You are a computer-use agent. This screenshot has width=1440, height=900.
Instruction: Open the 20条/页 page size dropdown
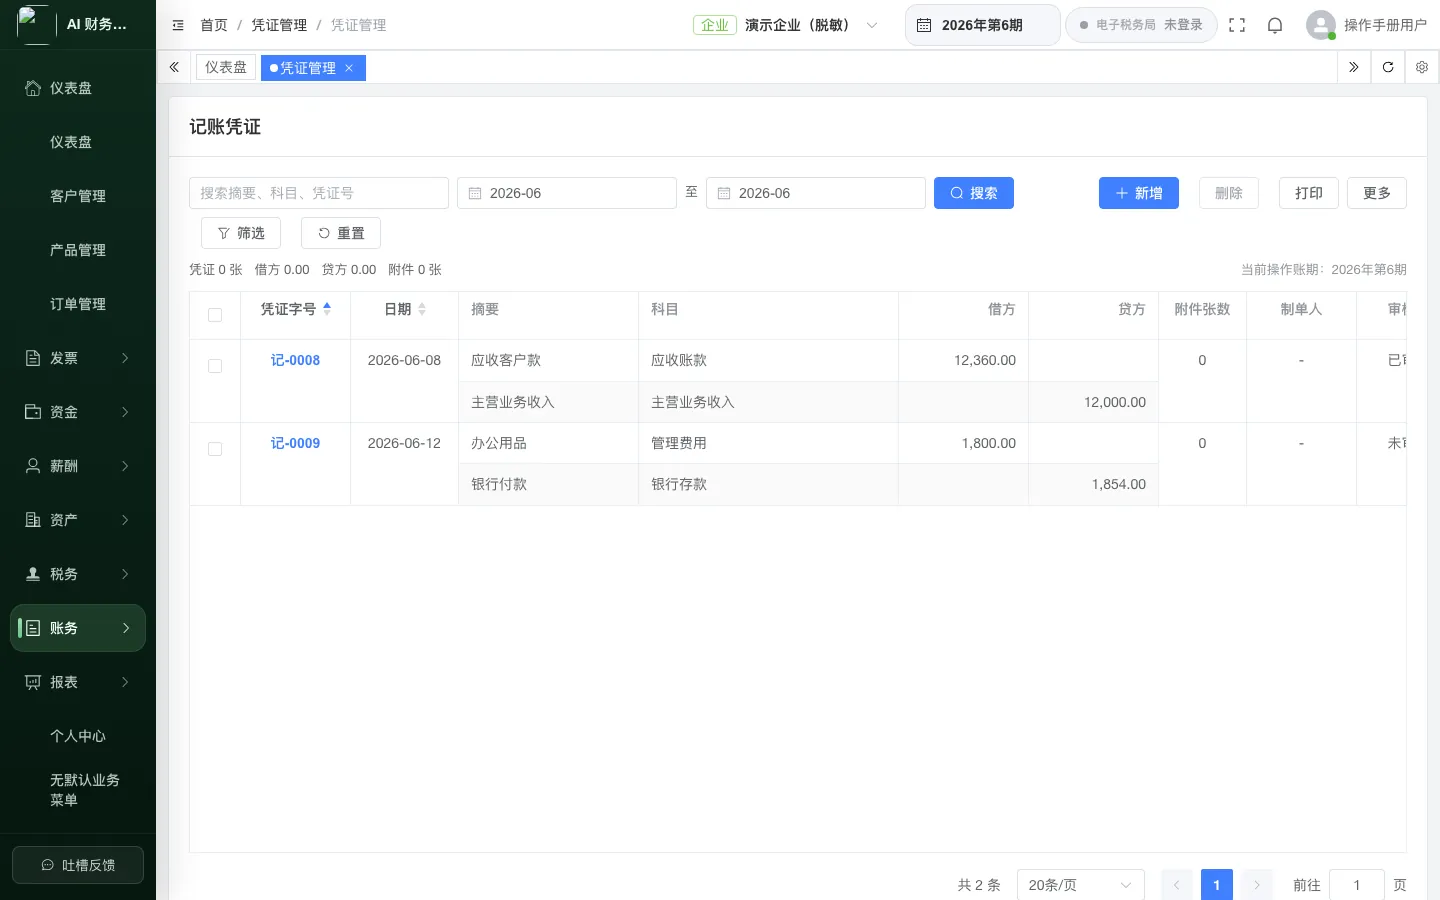(1081, 885)
